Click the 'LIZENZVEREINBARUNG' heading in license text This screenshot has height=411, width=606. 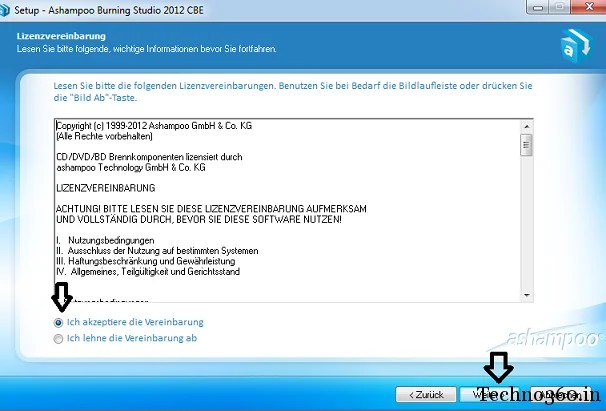click(x=106, y=188)
